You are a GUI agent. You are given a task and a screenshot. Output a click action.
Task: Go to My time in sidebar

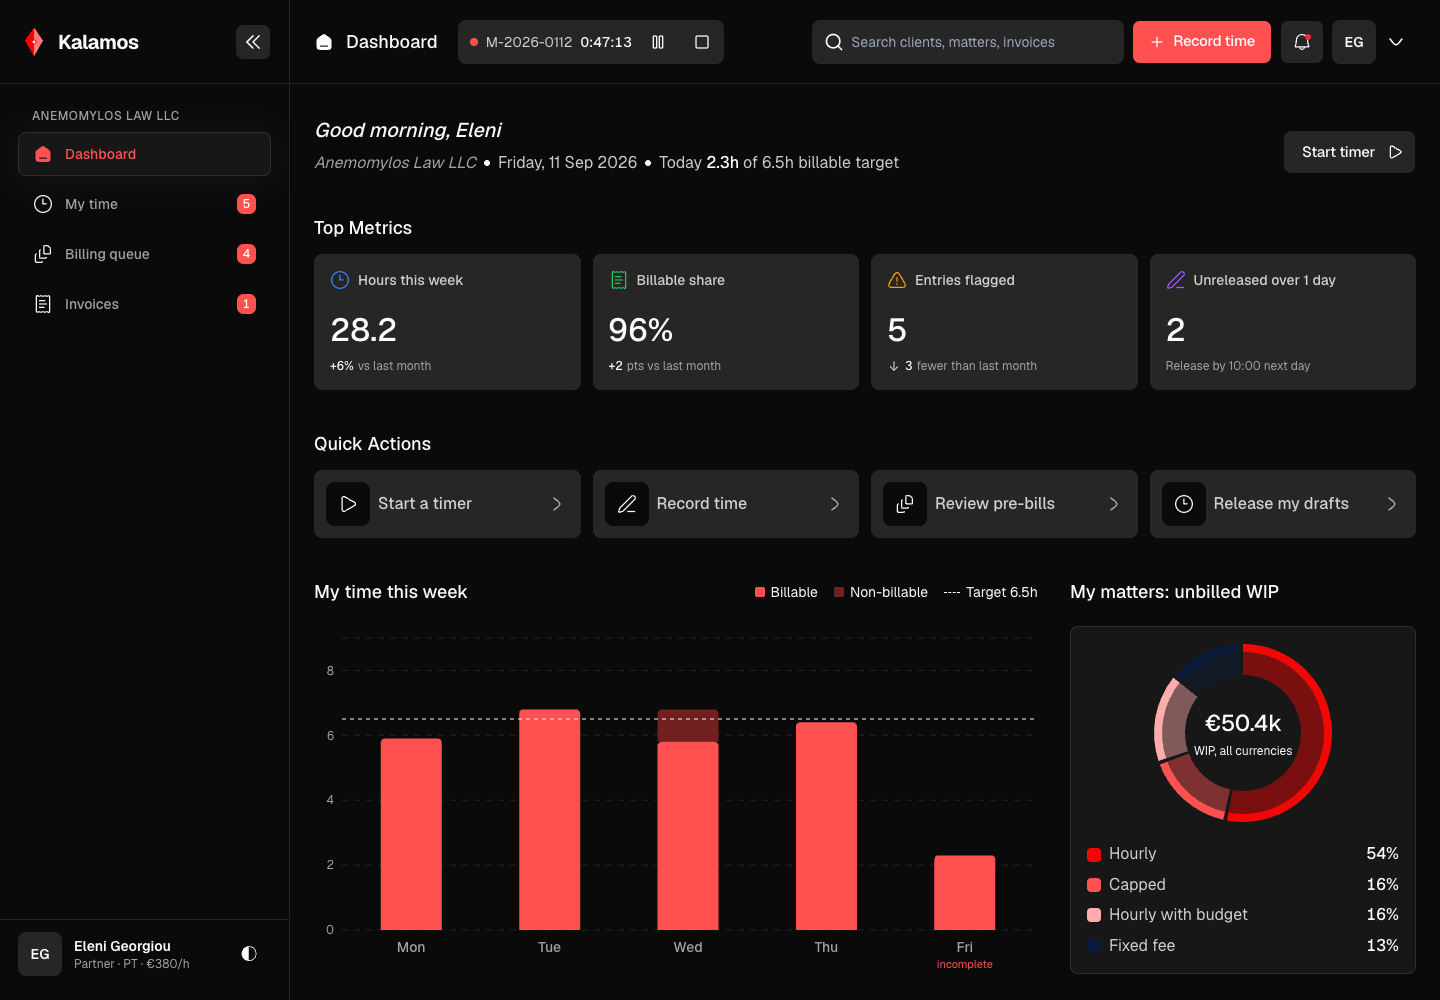pos(145,204)
